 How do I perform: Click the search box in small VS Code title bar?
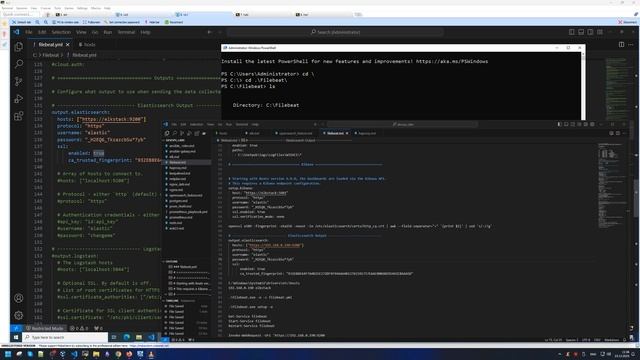pos(402,124)
